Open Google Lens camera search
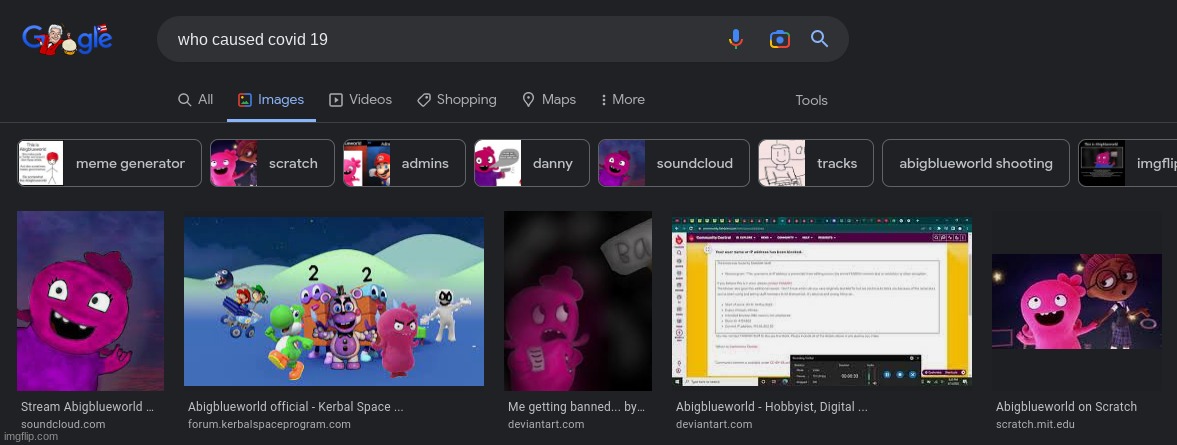 [x=779, y=39]
